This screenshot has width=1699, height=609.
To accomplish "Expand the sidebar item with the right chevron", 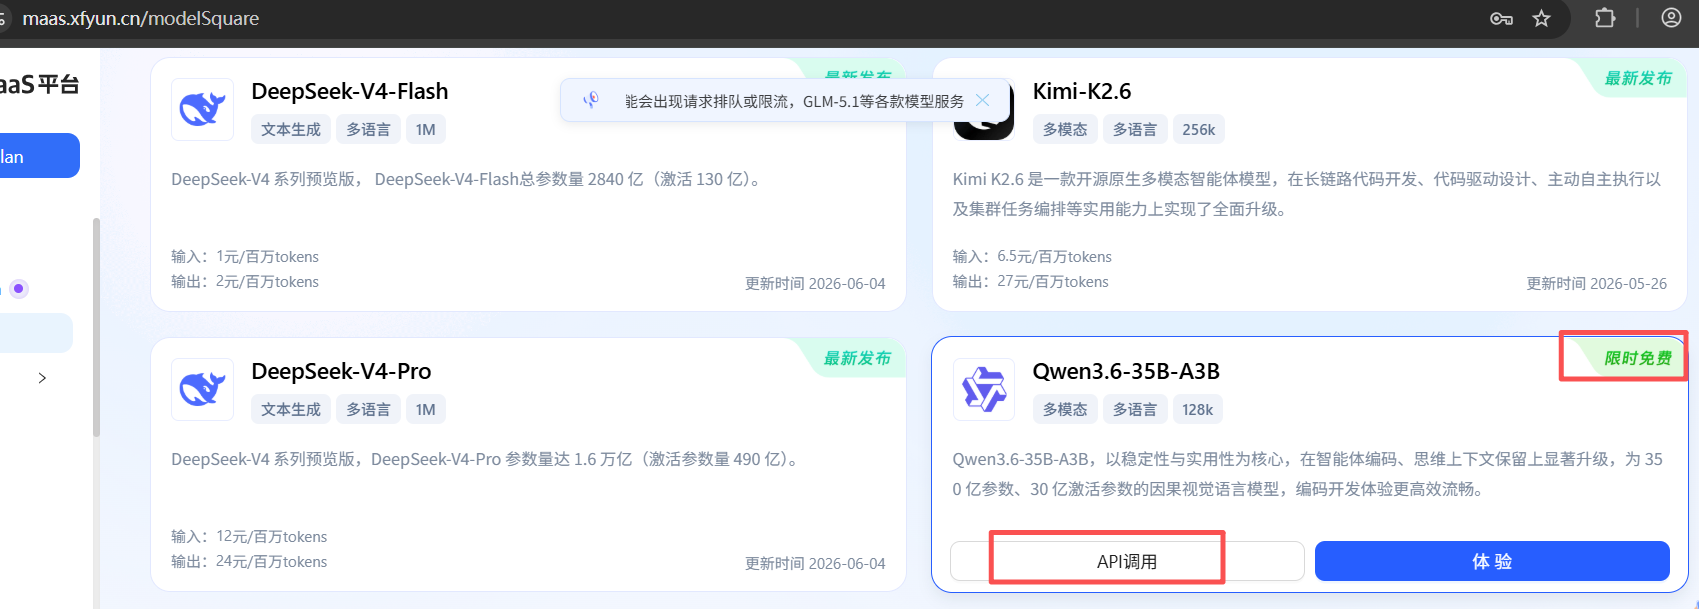I will (42, 378).
